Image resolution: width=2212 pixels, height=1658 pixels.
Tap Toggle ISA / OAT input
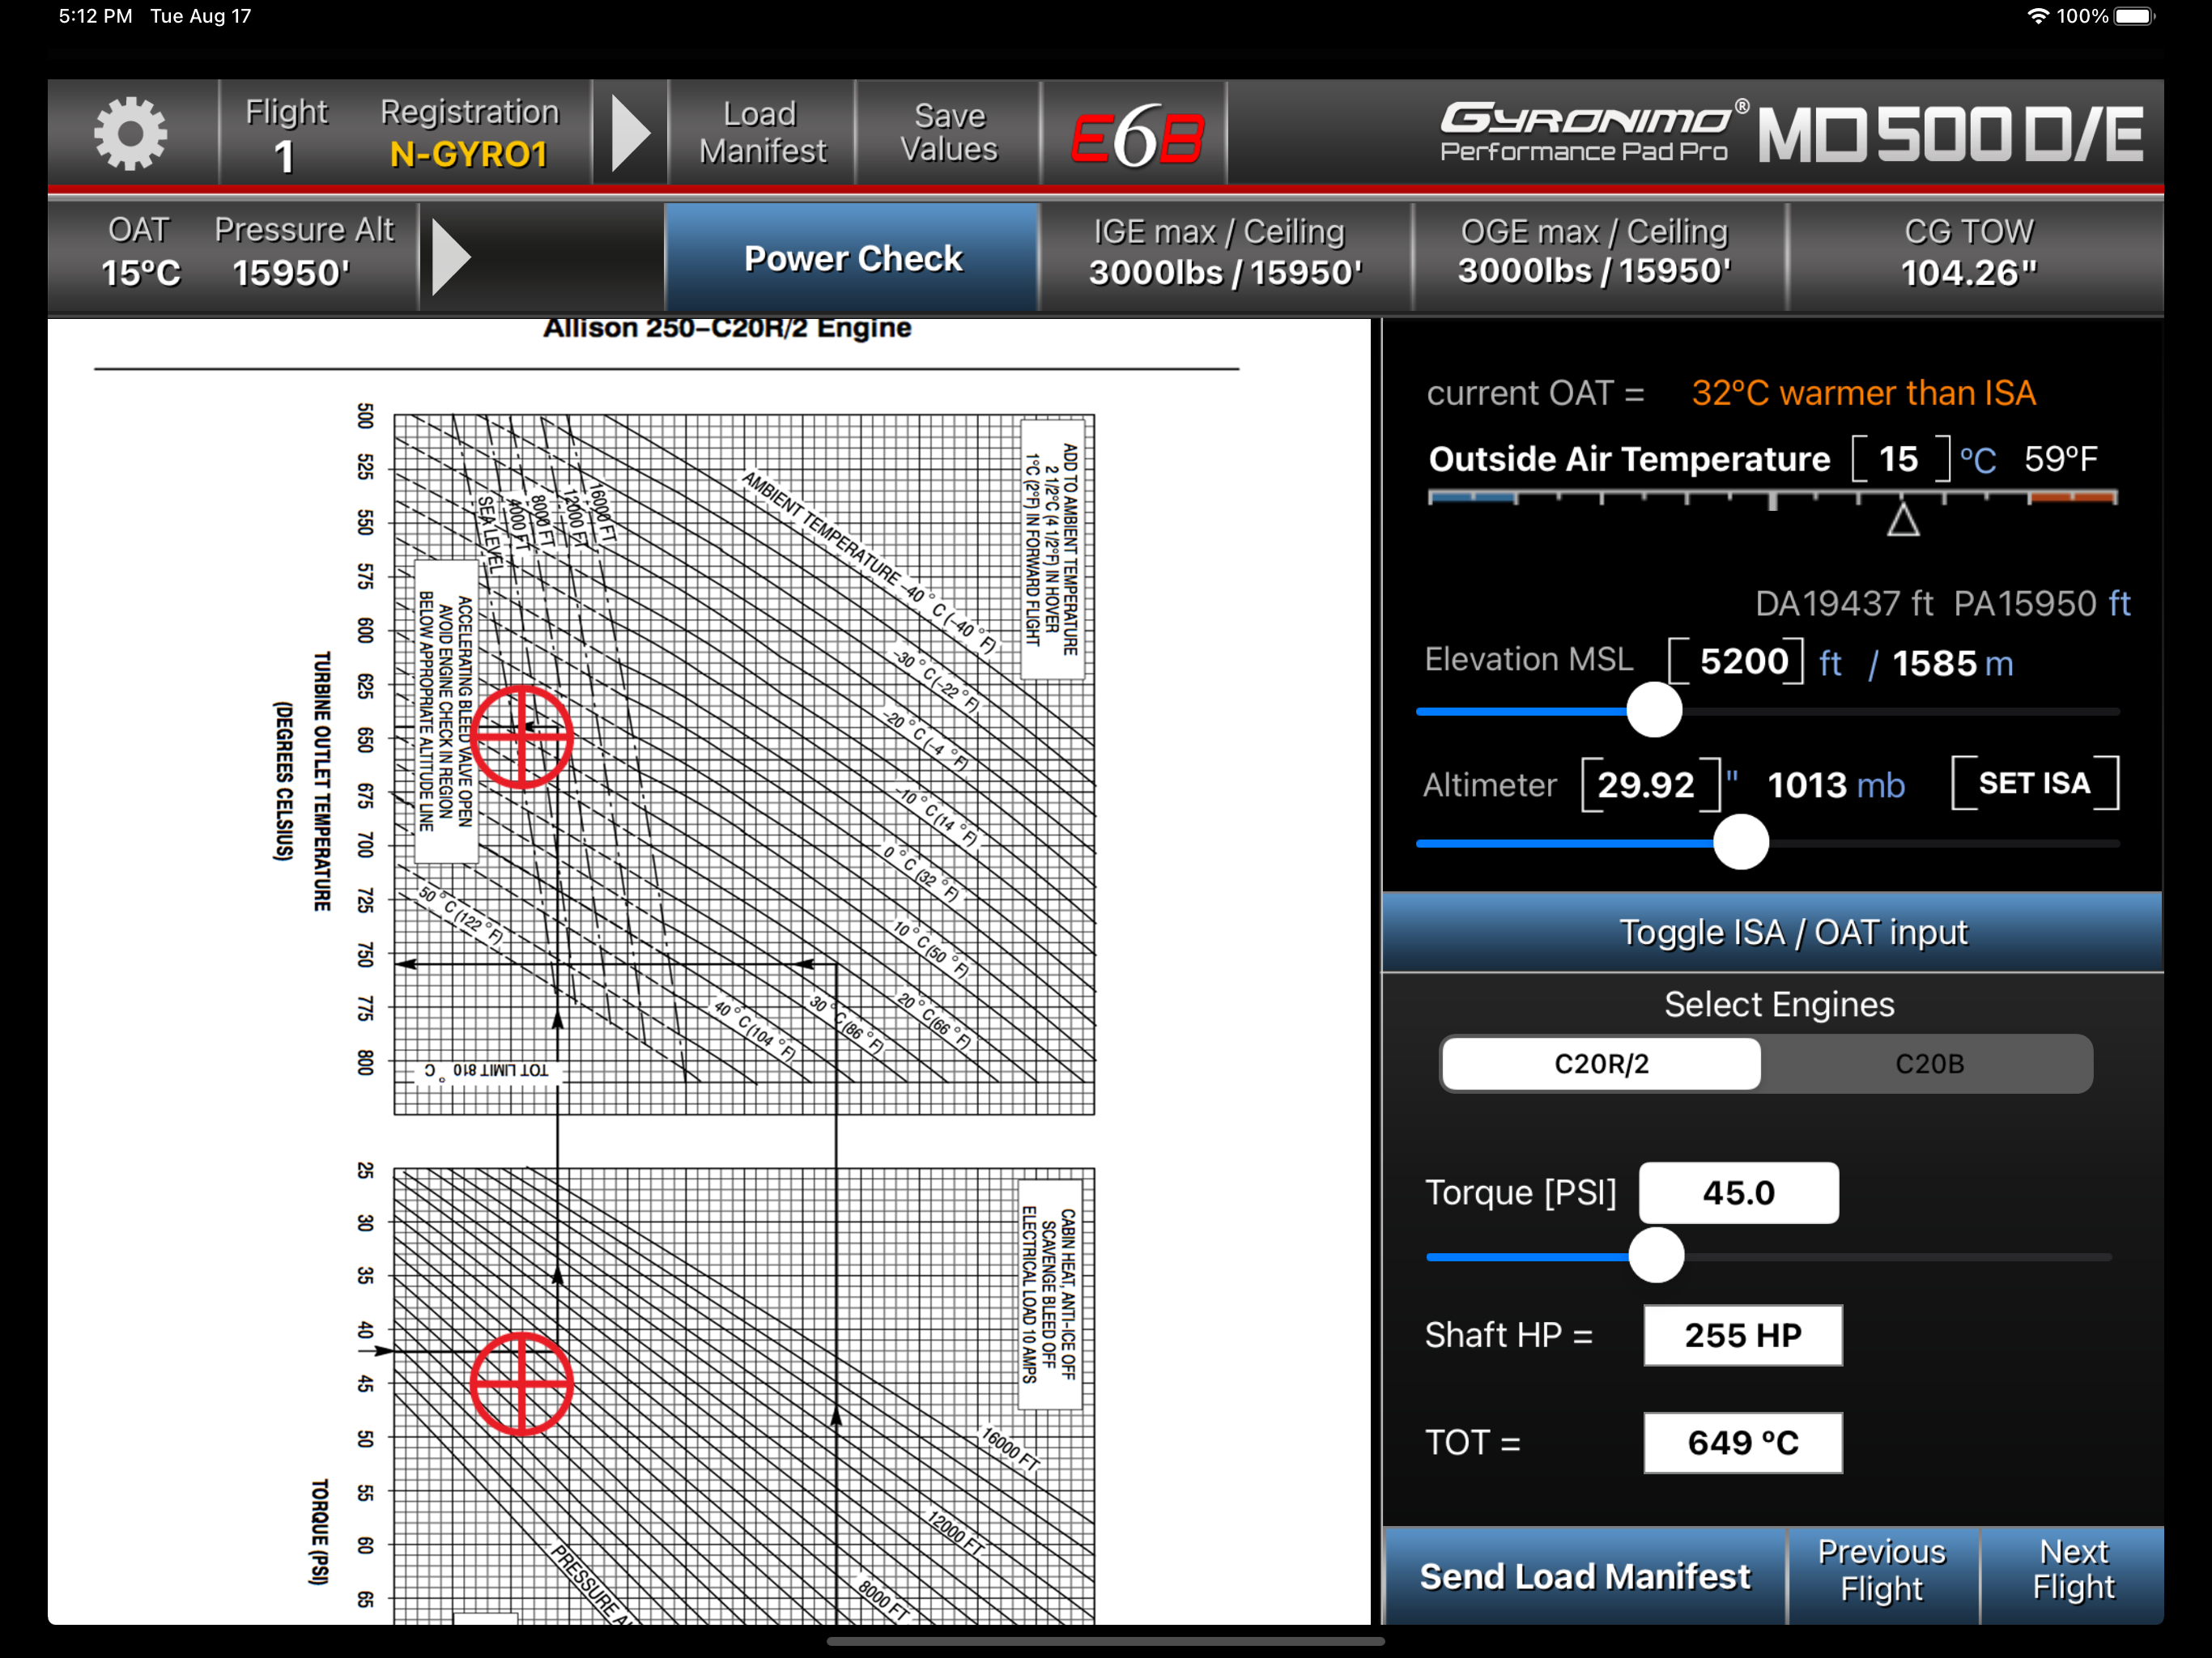coord(1772,932)
